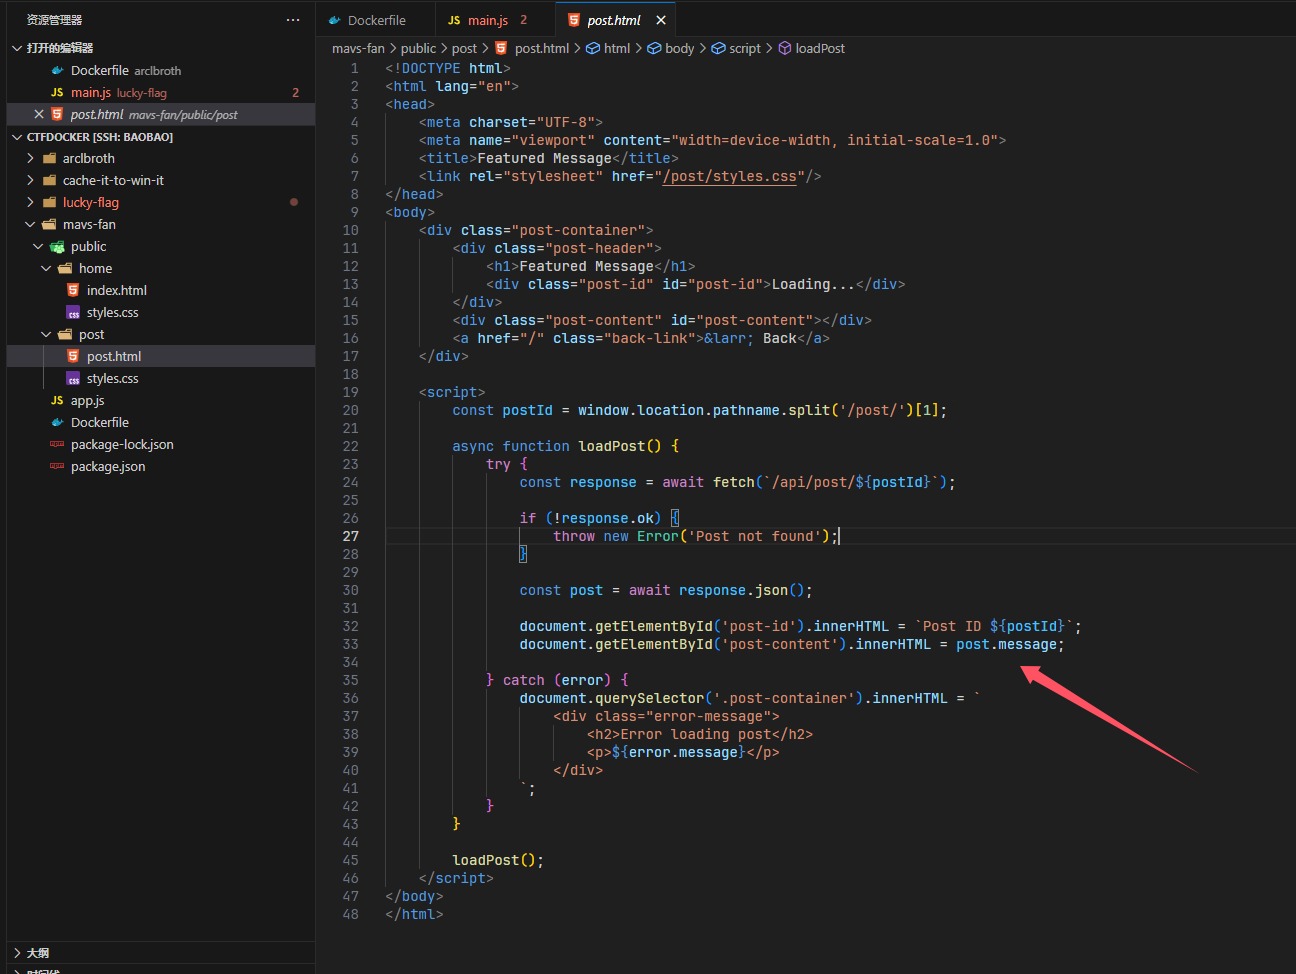The image size is (1296, 974).
Task: Open index.html in home folder
Action: (116, 290)
